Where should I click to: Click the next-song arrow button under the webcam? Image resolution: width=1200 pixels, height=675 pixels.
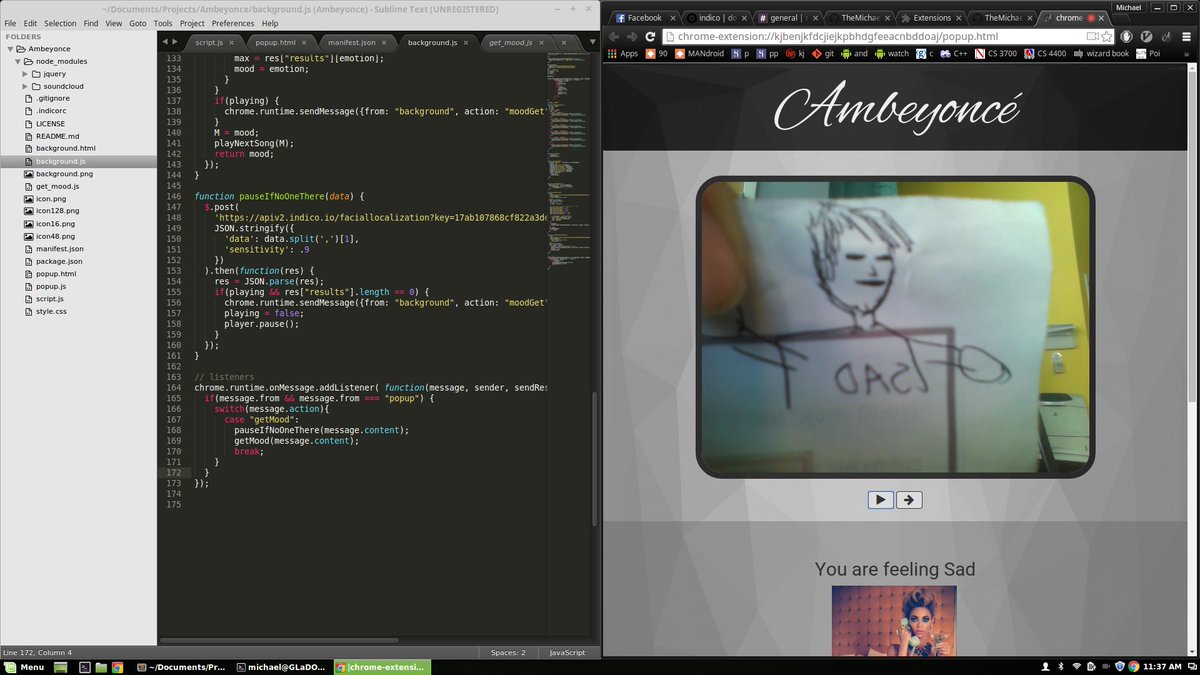(x=909, y=499)
